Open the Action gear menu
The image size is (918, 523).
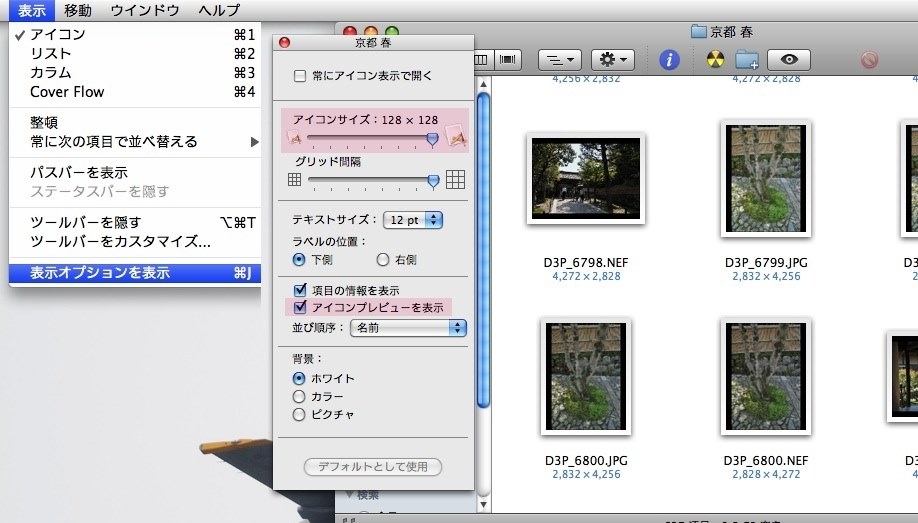pos(613,59)
